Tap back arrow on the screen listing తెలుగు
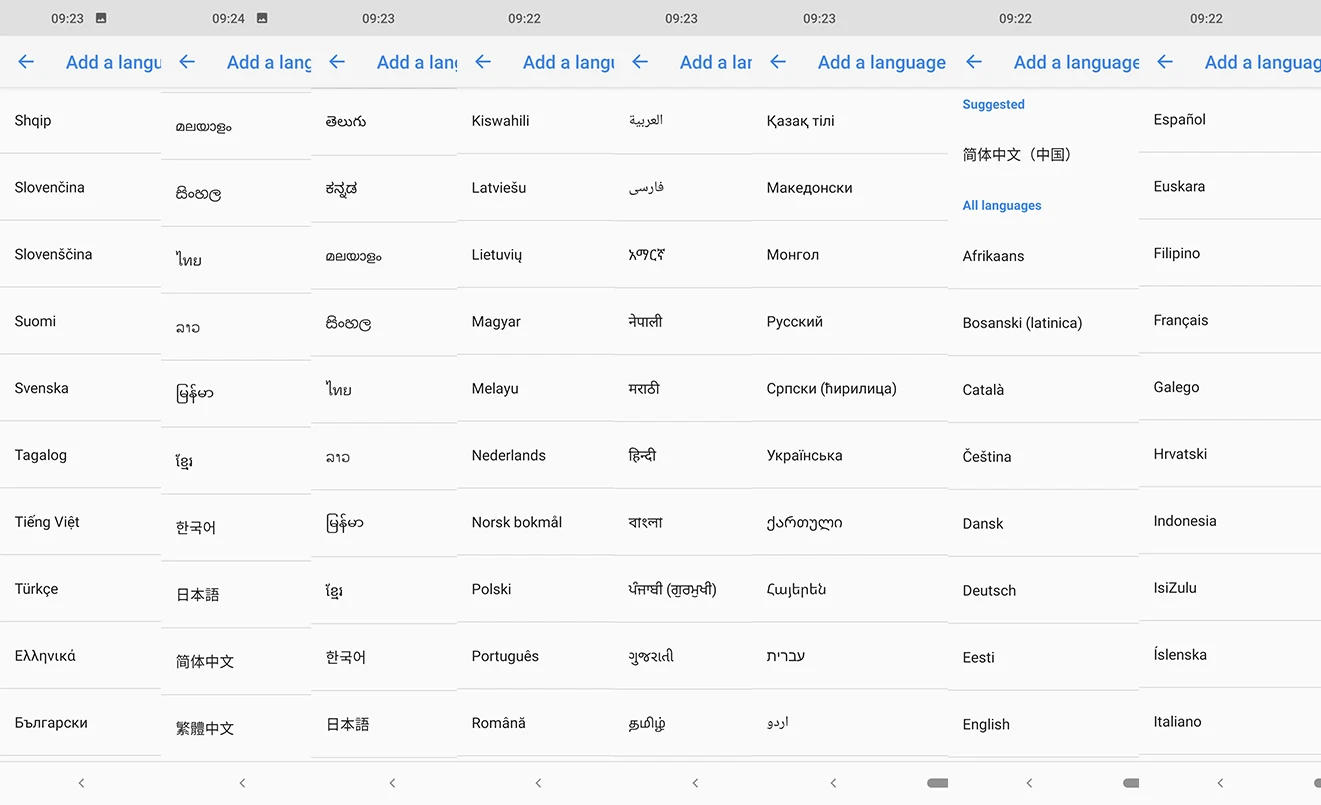 (x=337, y=62)
